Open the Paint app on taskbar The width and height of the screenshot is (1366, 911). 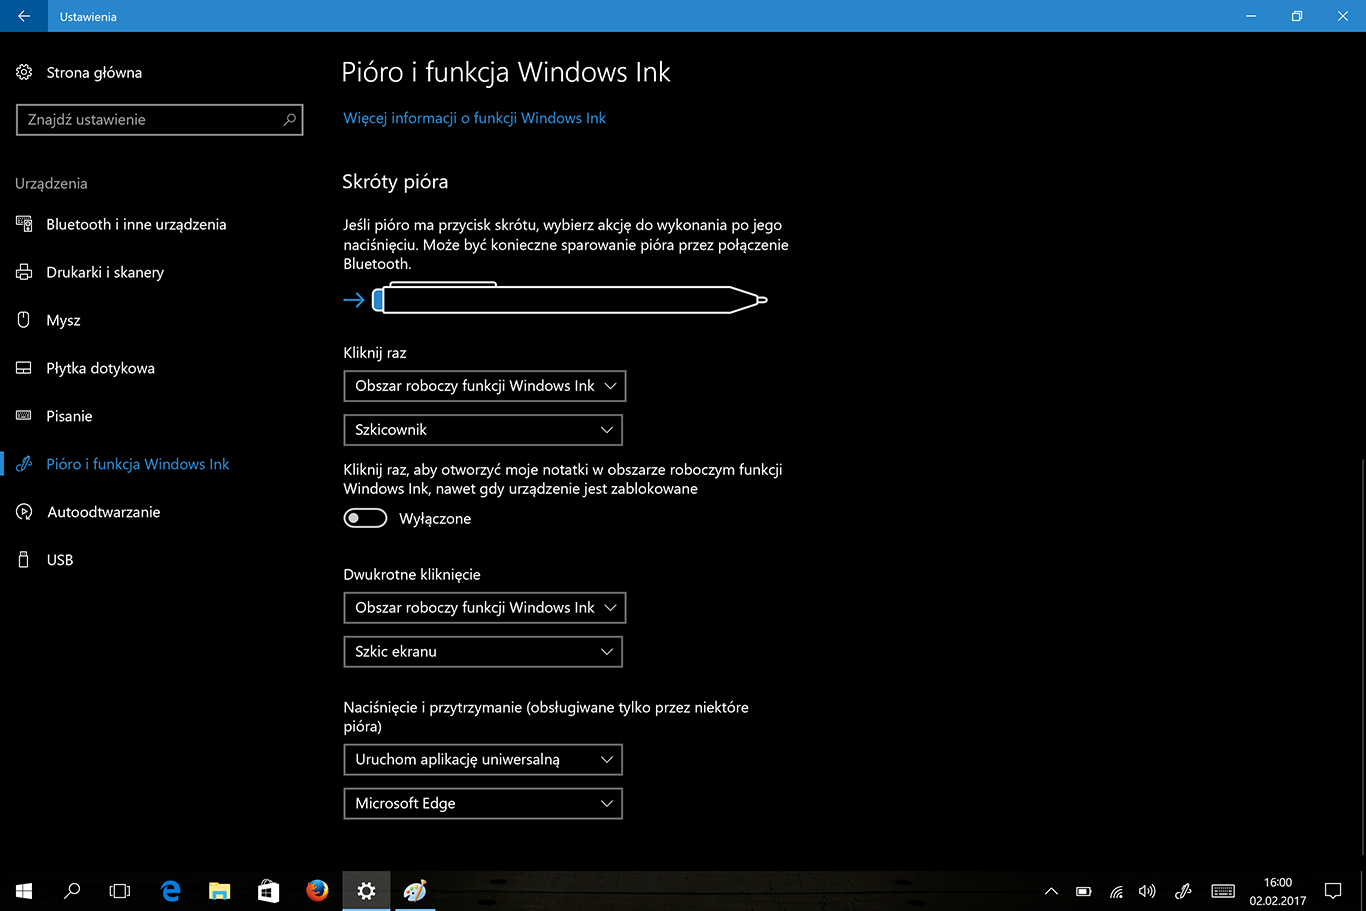(415, 890)
